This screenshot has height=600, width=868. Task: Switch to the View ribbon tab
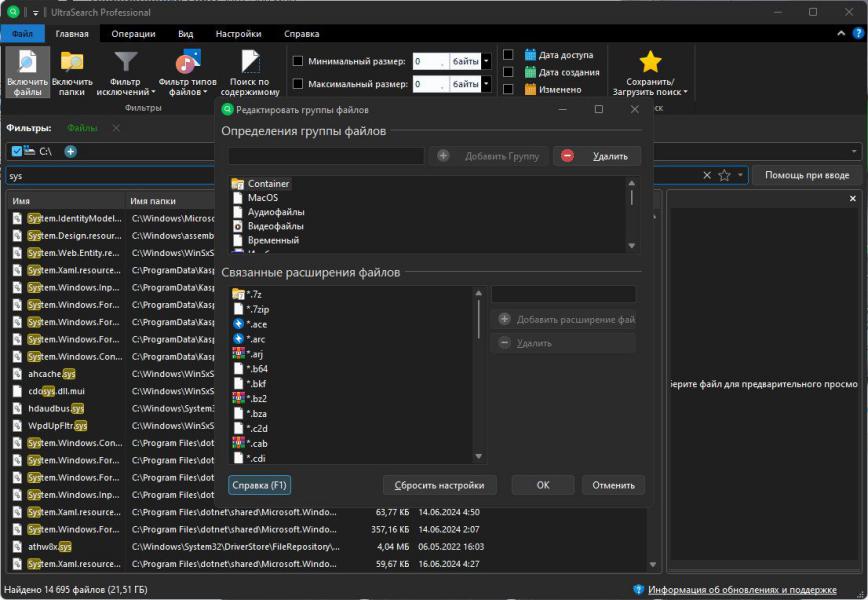coord(185,33)
